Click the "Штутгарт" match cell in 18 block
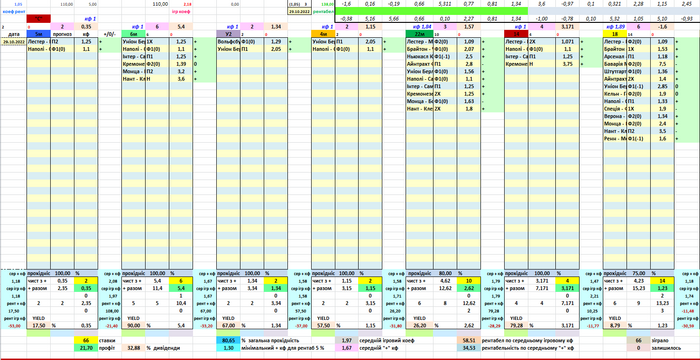Screen dimensions: 700x360 (615, 71)
